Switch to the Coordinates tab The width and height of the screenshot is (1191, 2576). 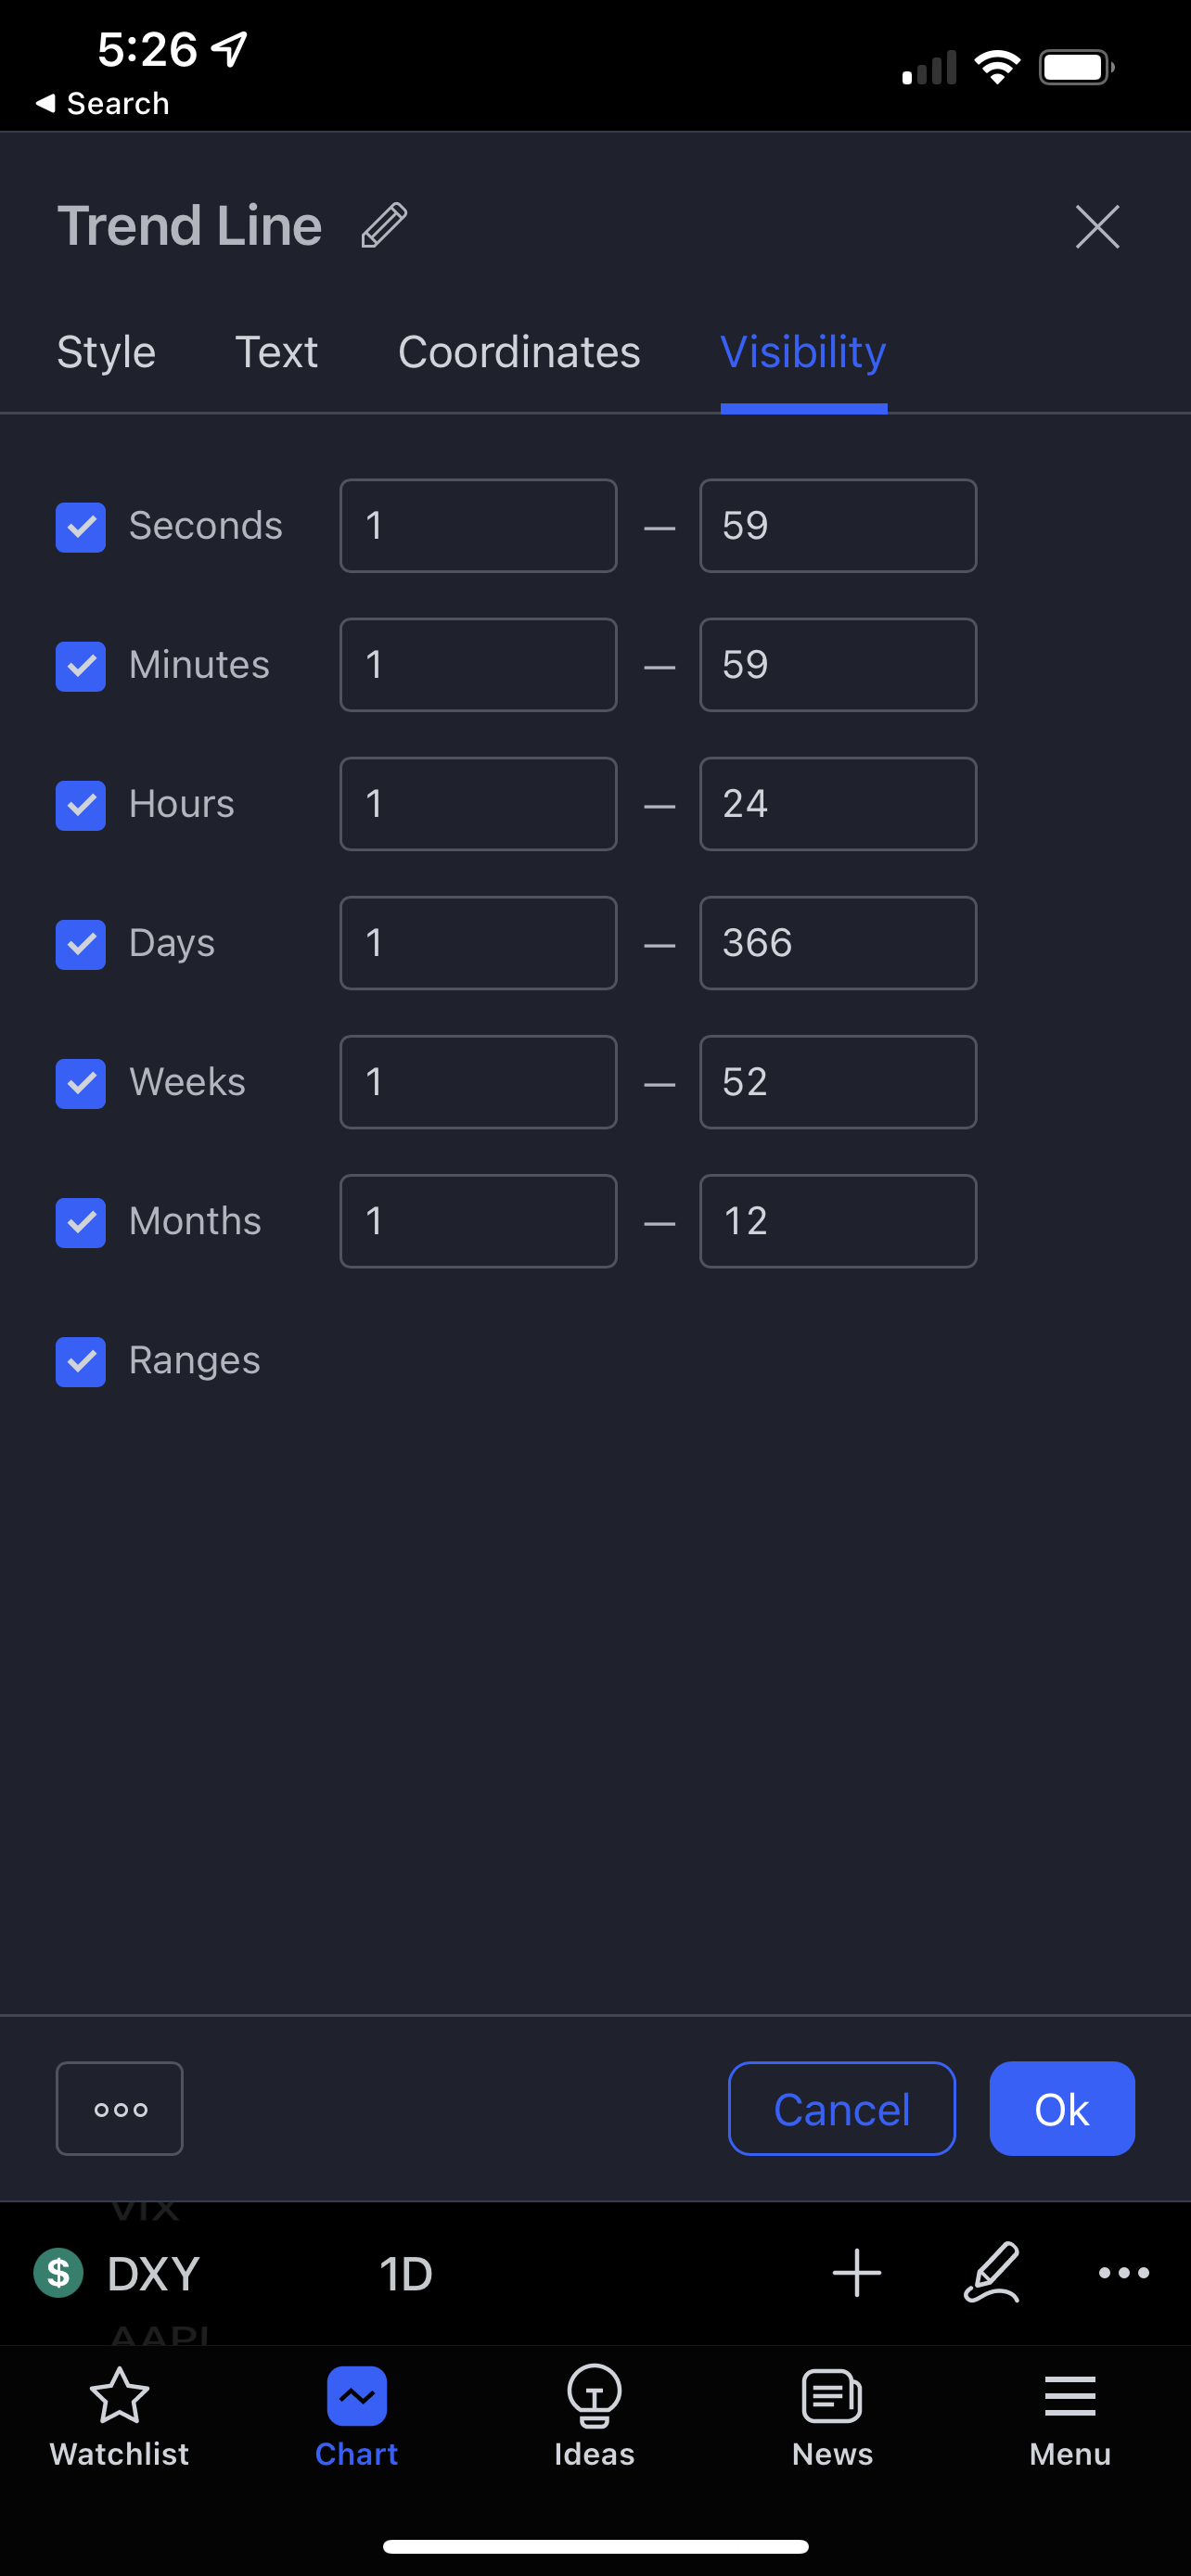[519, 352]
